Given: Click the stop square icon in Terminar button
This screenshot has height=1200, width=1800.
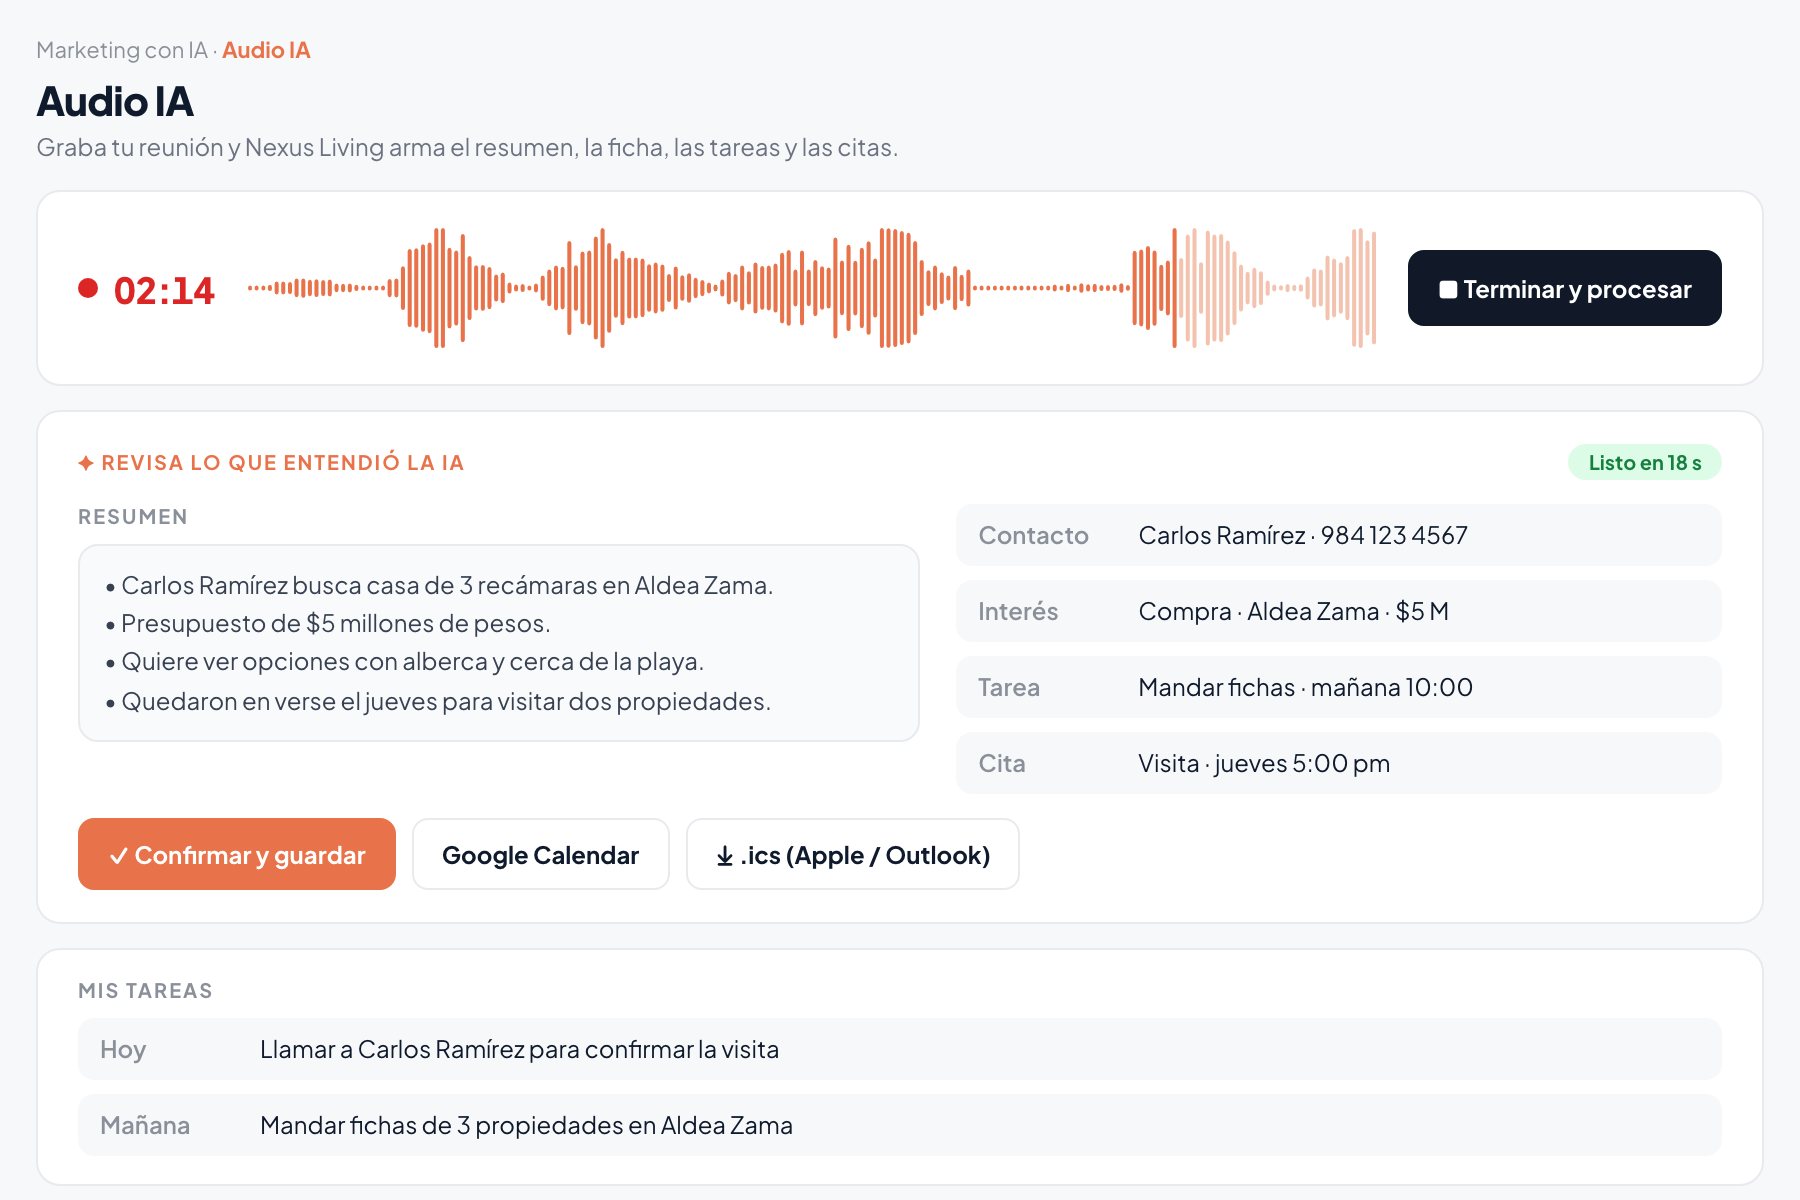Looking at the screenshot, I should (x=1448, y=290).
